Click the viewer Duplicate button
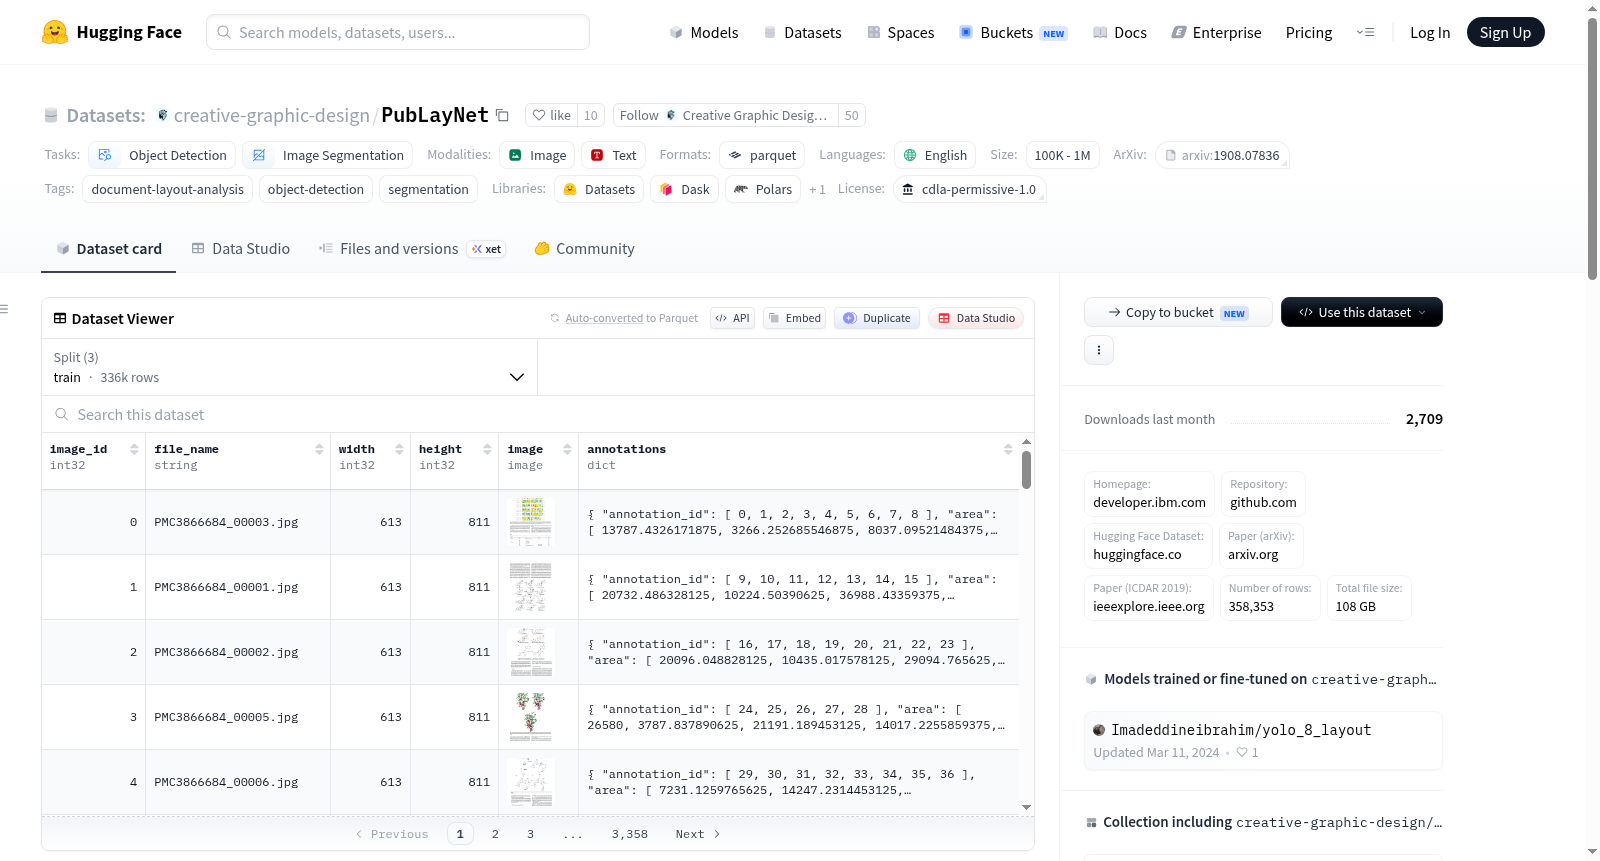 pos(877,318)
